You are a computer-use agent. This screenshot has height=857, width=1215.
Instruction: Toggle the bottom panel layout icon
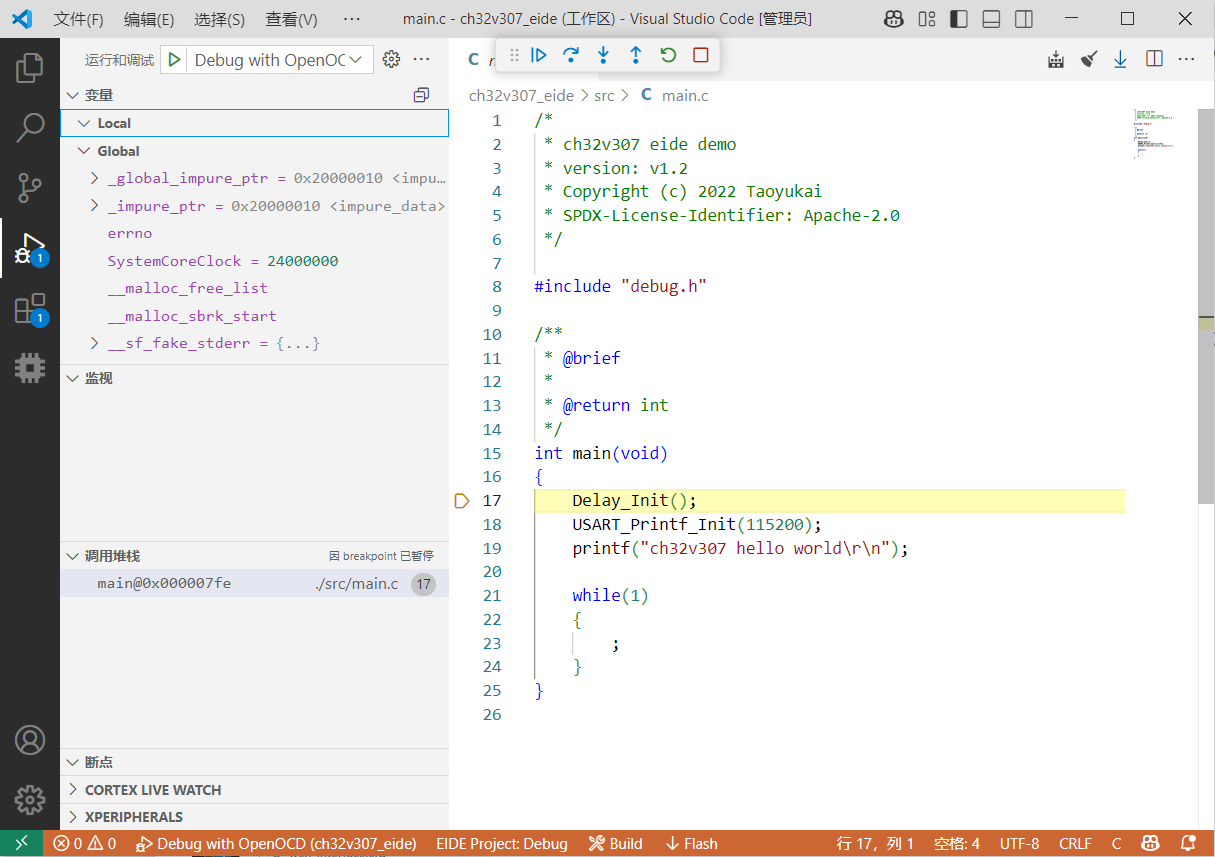point(991,19)
